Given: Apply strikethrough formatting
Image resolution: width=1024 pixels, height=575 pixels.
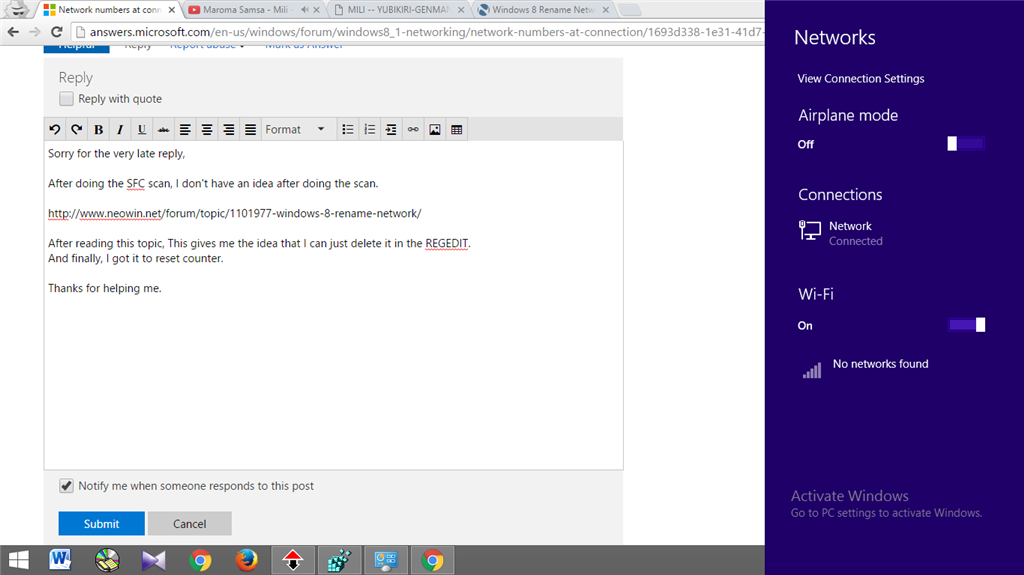Looking at the screenshot, I should point(163,129).
